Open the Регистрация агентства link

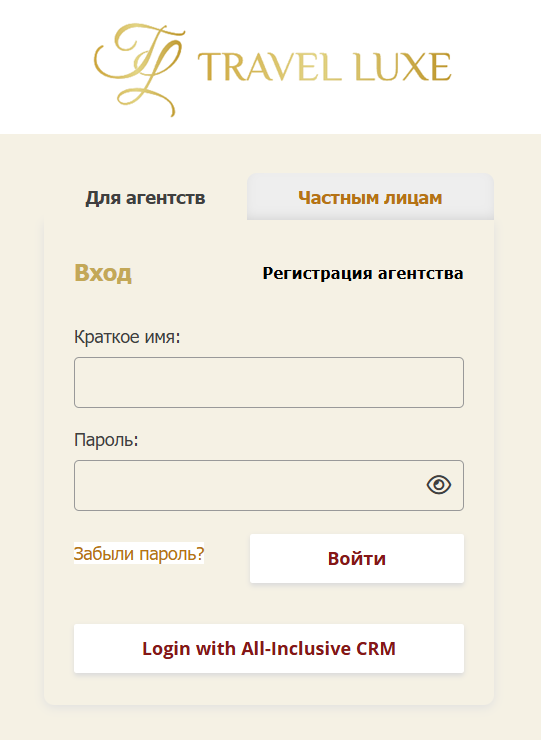pos(363,273)
